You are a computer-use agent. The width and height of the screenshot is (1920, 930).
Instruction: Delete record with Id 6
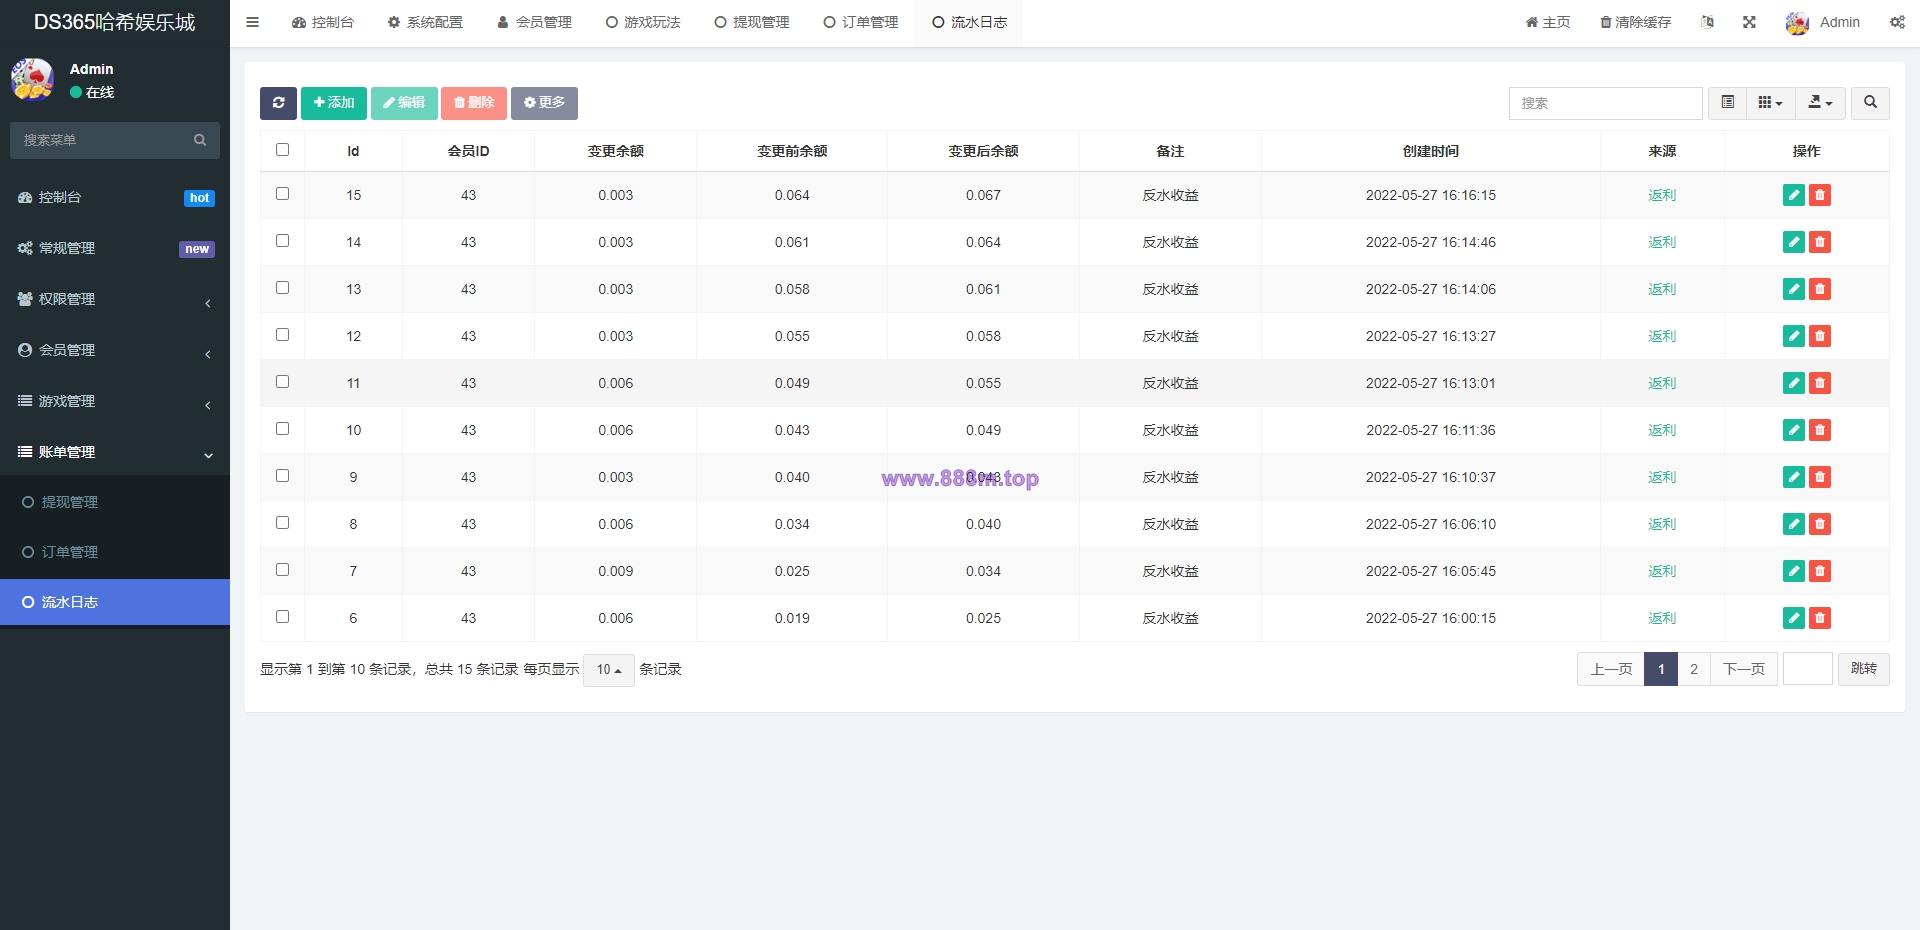pyautogui.click(x=1820, y=618)
